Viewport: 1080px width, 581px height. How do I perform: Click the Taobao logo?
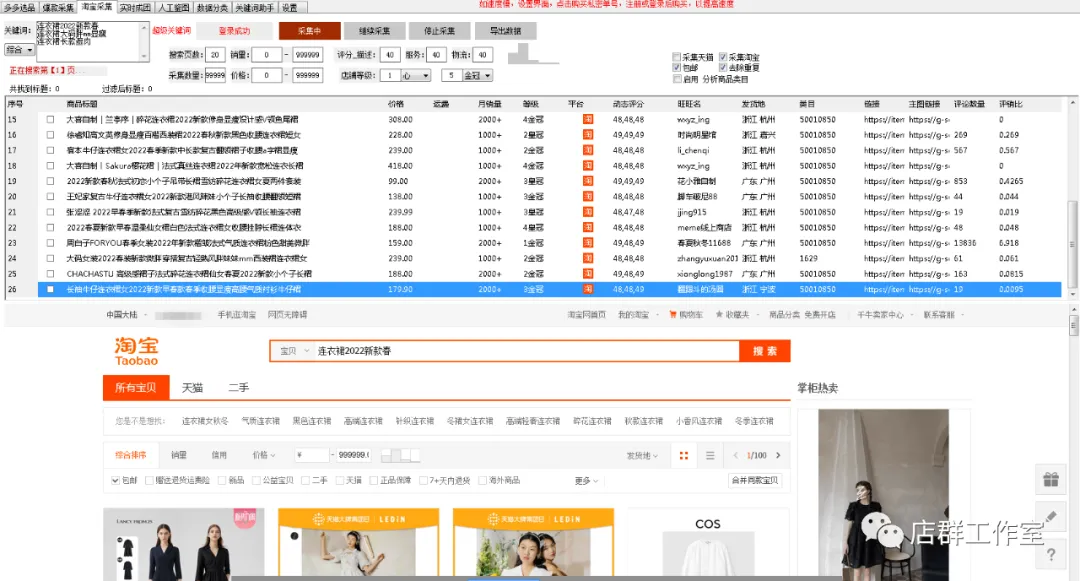[136, 351]
